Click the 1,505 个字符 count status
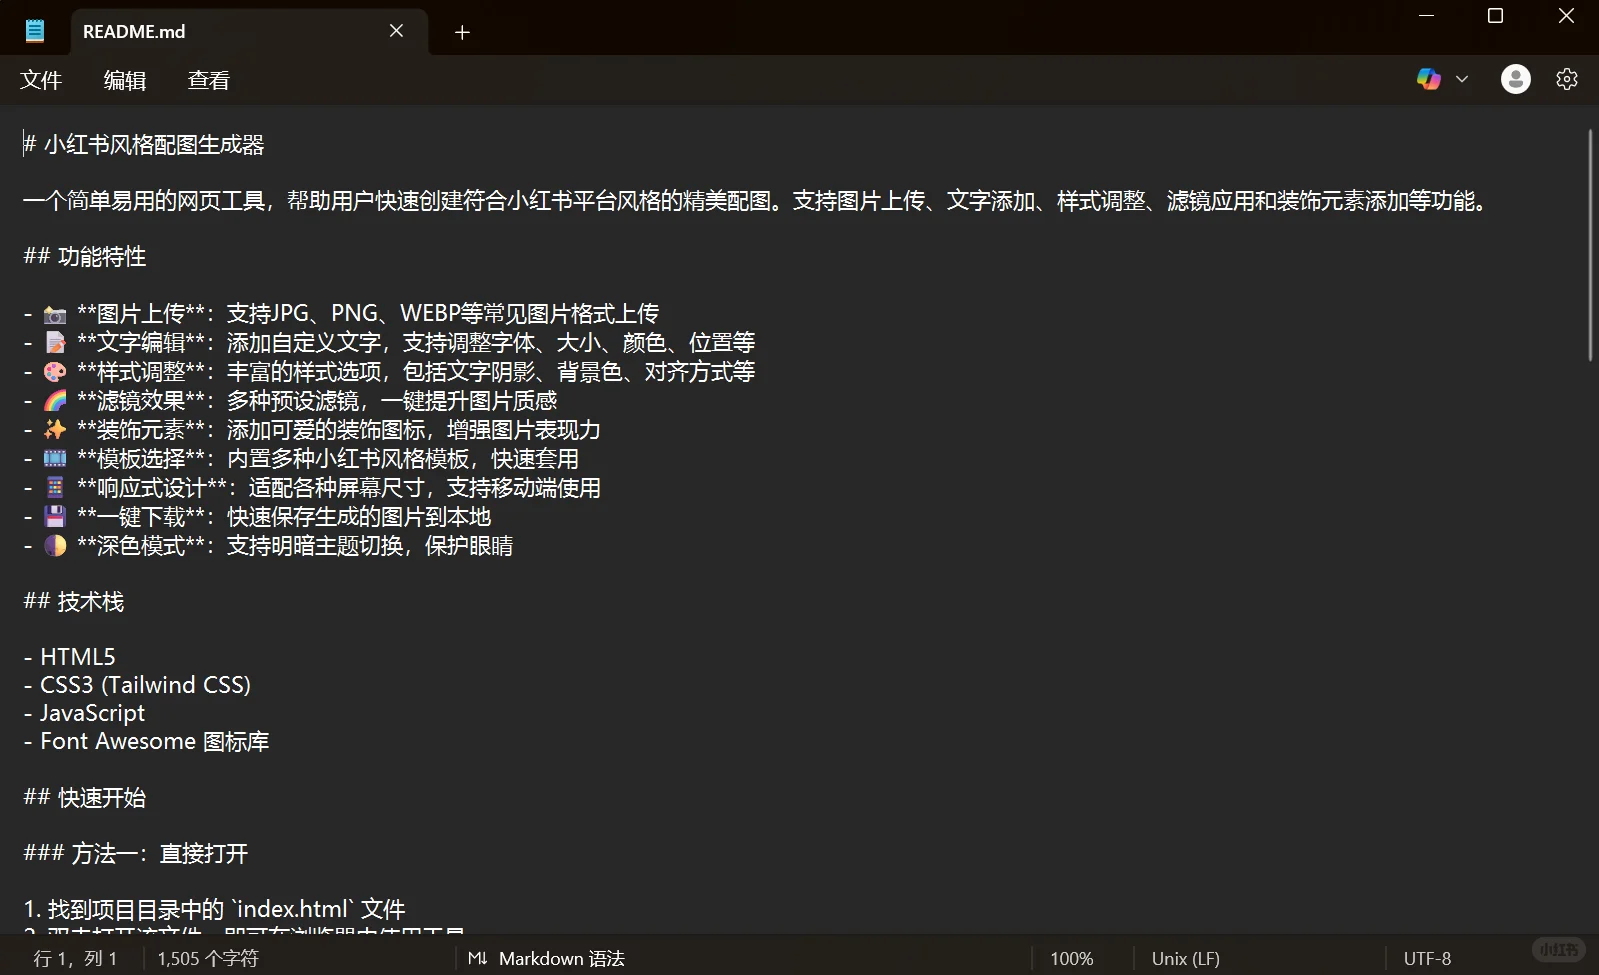Screen dimensions: 1599x975 coord(208,958)
